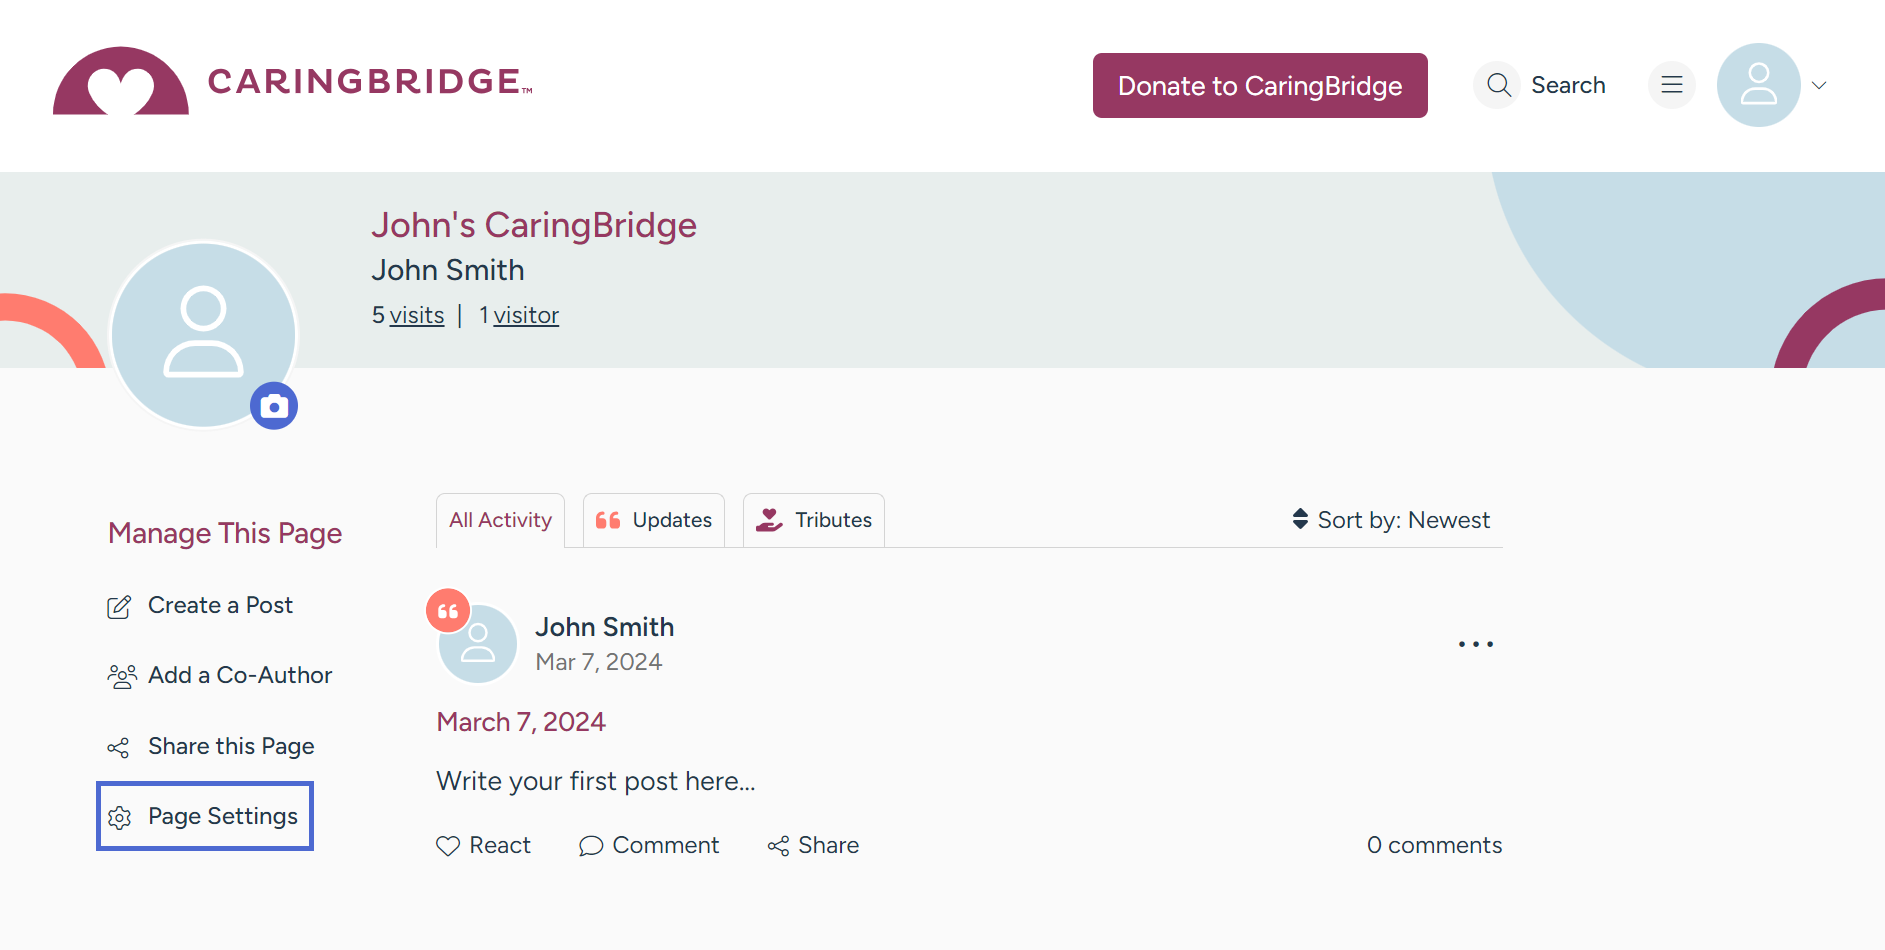The height and width of the screenshot is (950, 1885).
Task: Click the Add a Co-Author people icon
Action: coord(120,676)
